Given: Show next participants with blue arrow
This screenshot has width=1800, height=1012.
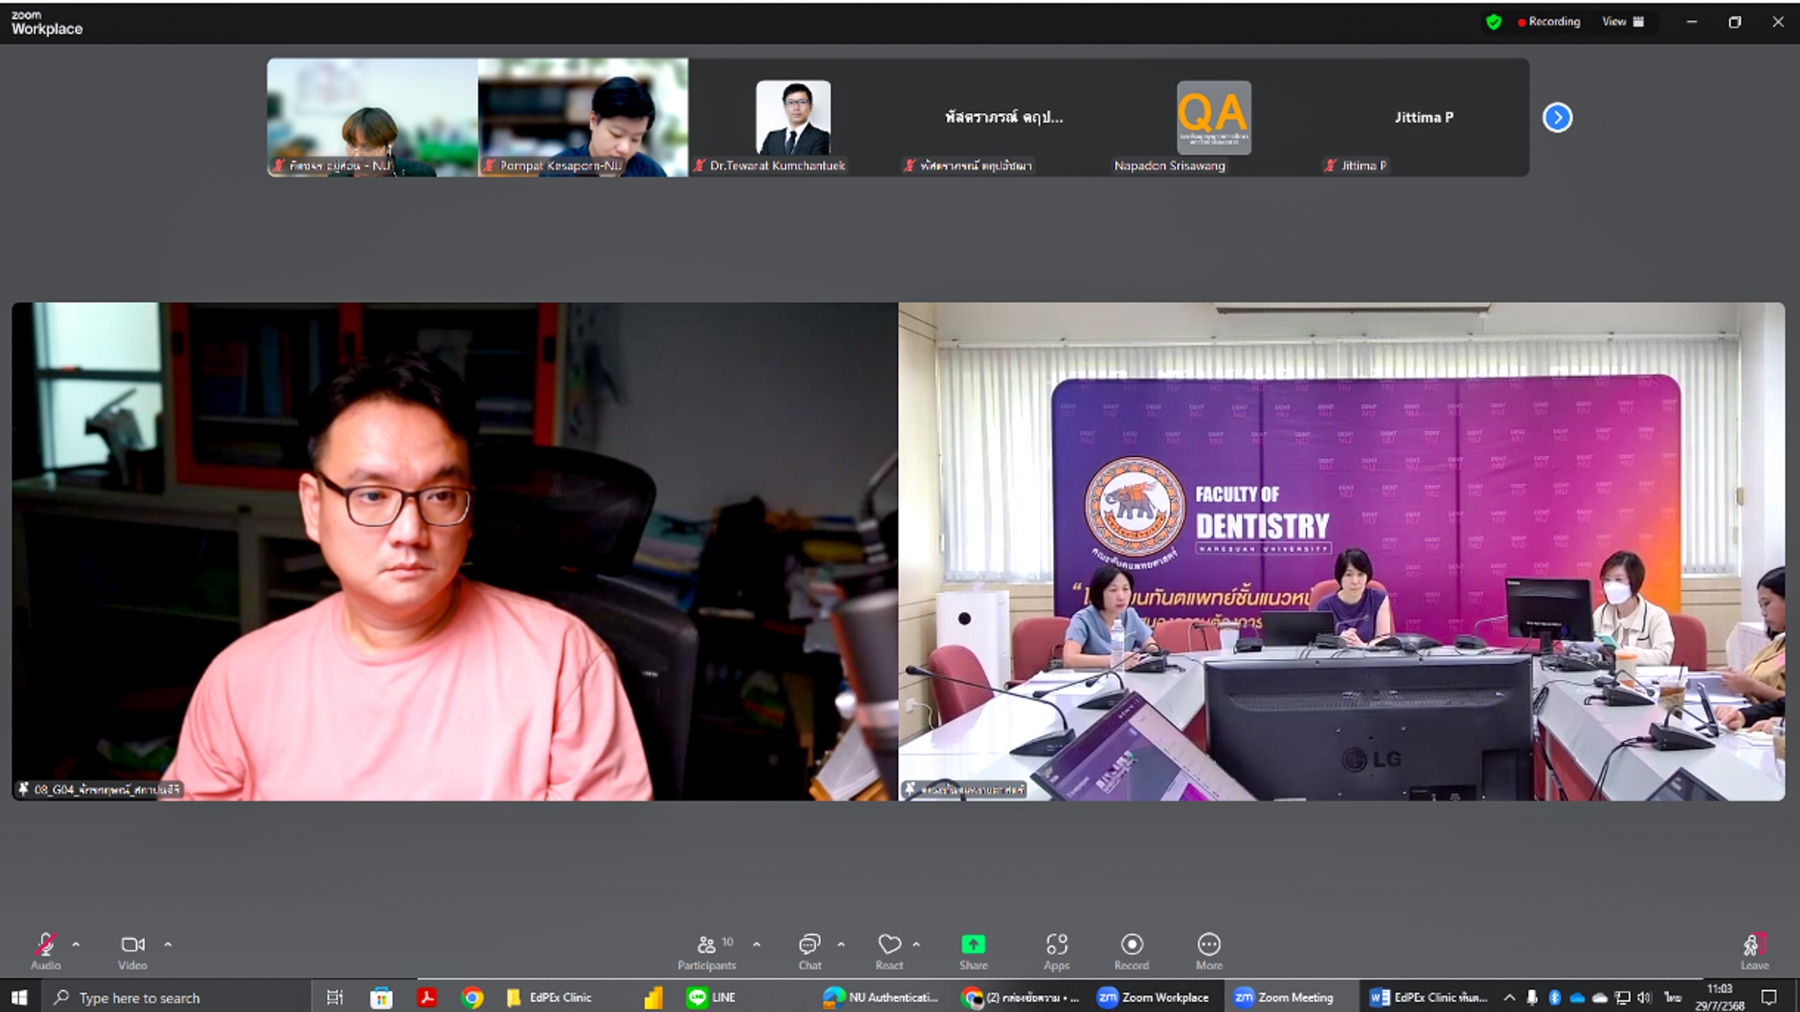Looking at the screenshot, I should pyautogui.click(x=1556, y=118).
